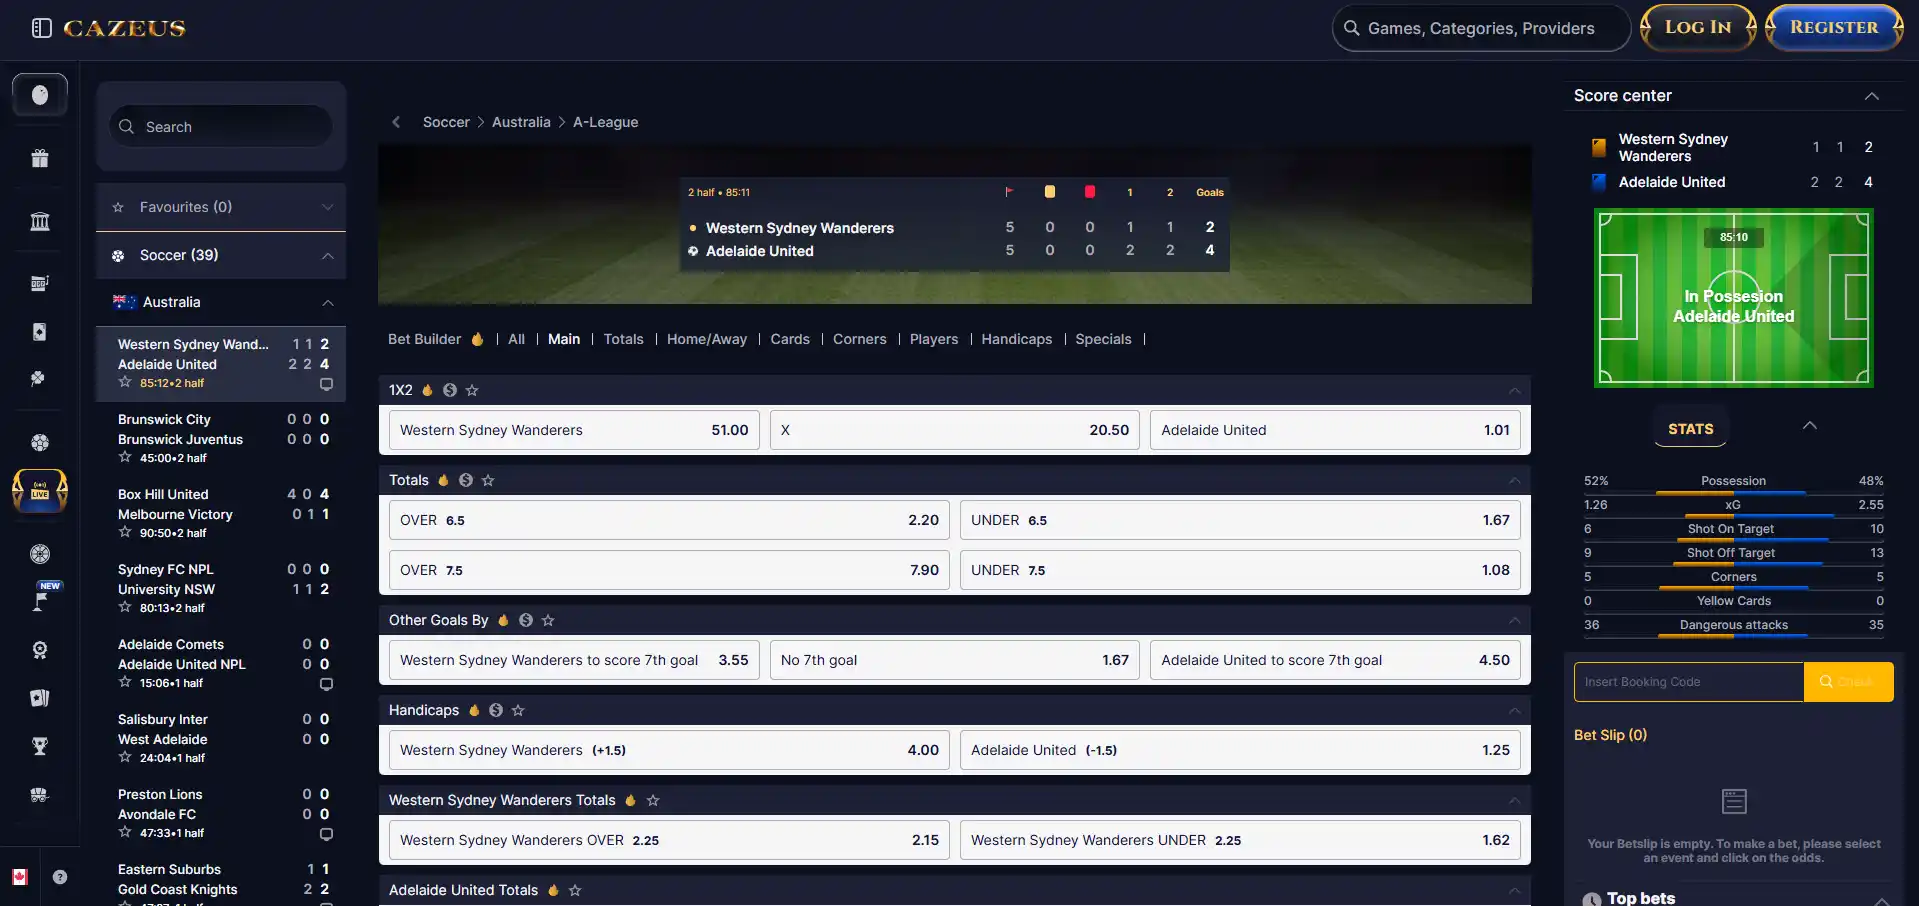The height and width of the screenshot is (906, 1919).
Task: Click the back arrow before Soccer breadcrumb
Action: pos(397,122)
